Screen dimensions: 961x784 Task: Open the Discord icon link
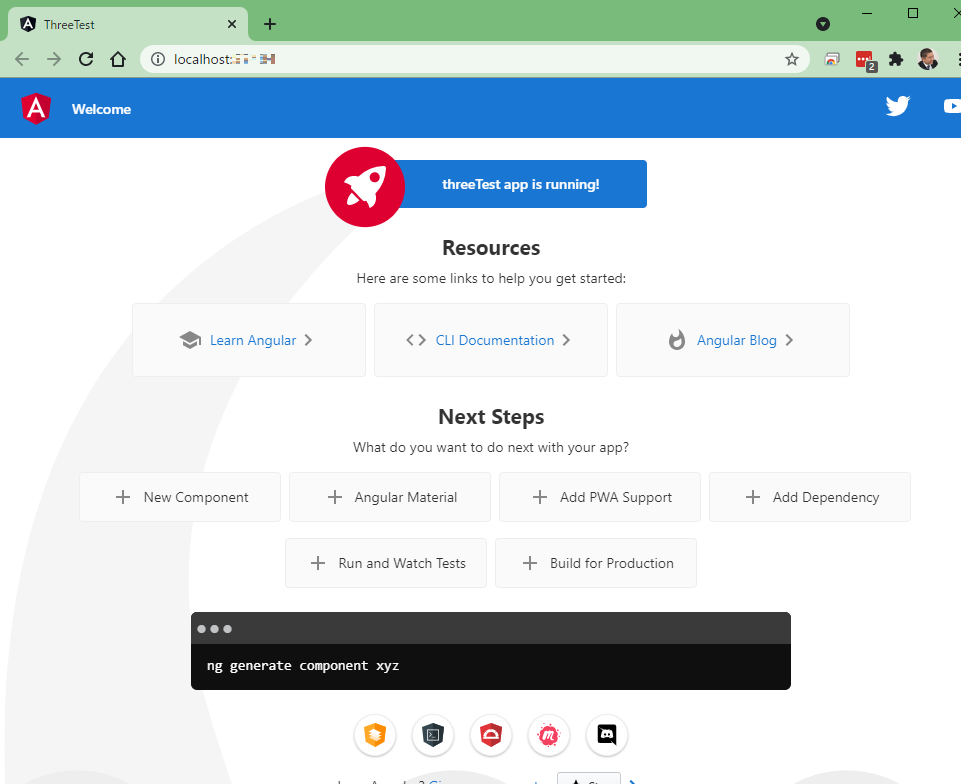(x=607, y=734)
